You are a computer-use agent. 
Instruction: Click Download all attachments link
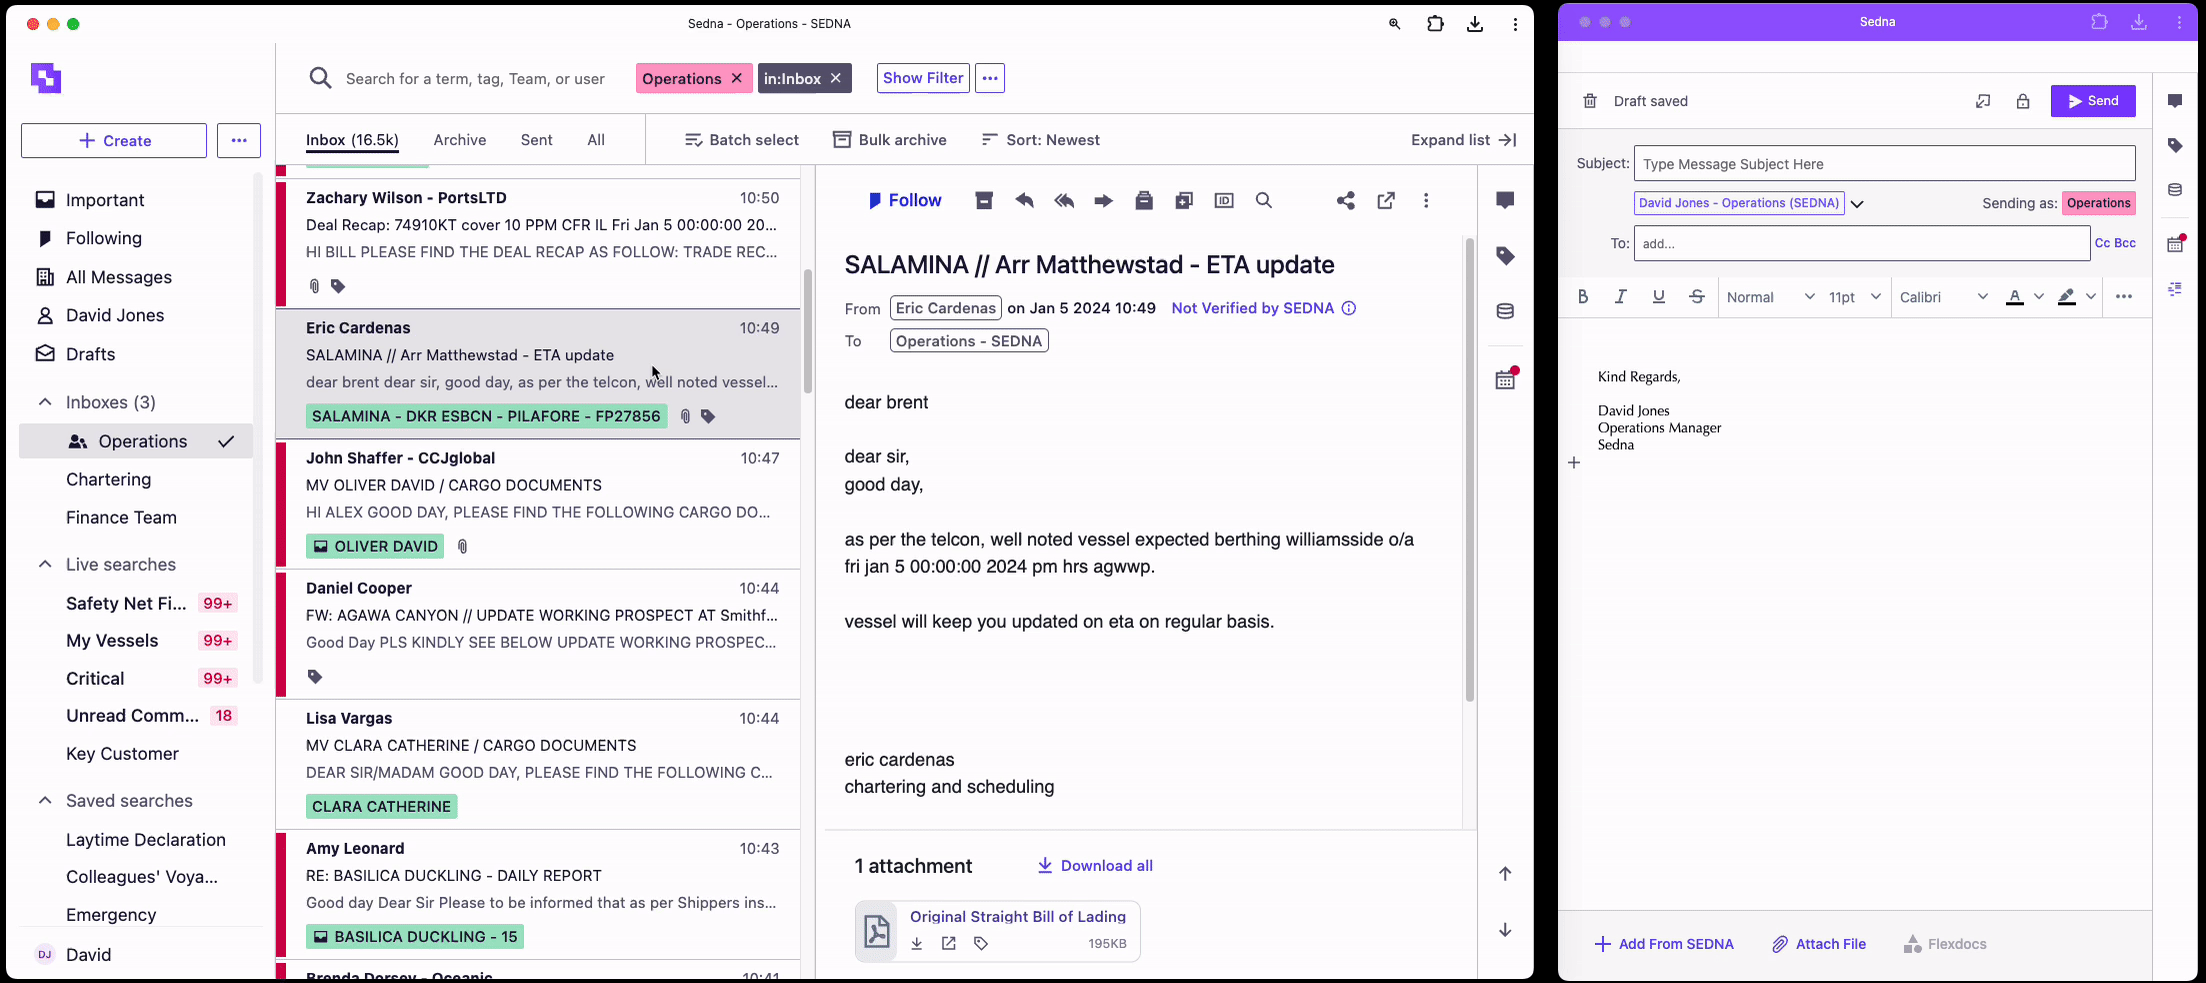(1095, 866)
